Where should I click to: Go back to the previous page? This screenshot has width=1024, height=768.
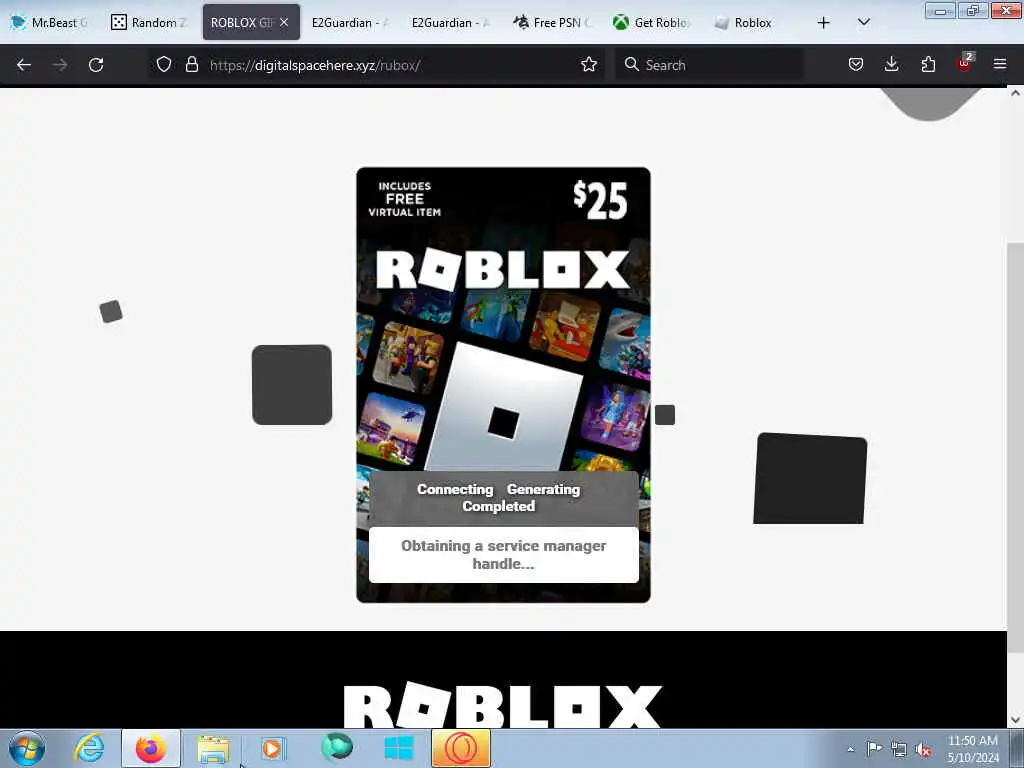coord(24,65)
